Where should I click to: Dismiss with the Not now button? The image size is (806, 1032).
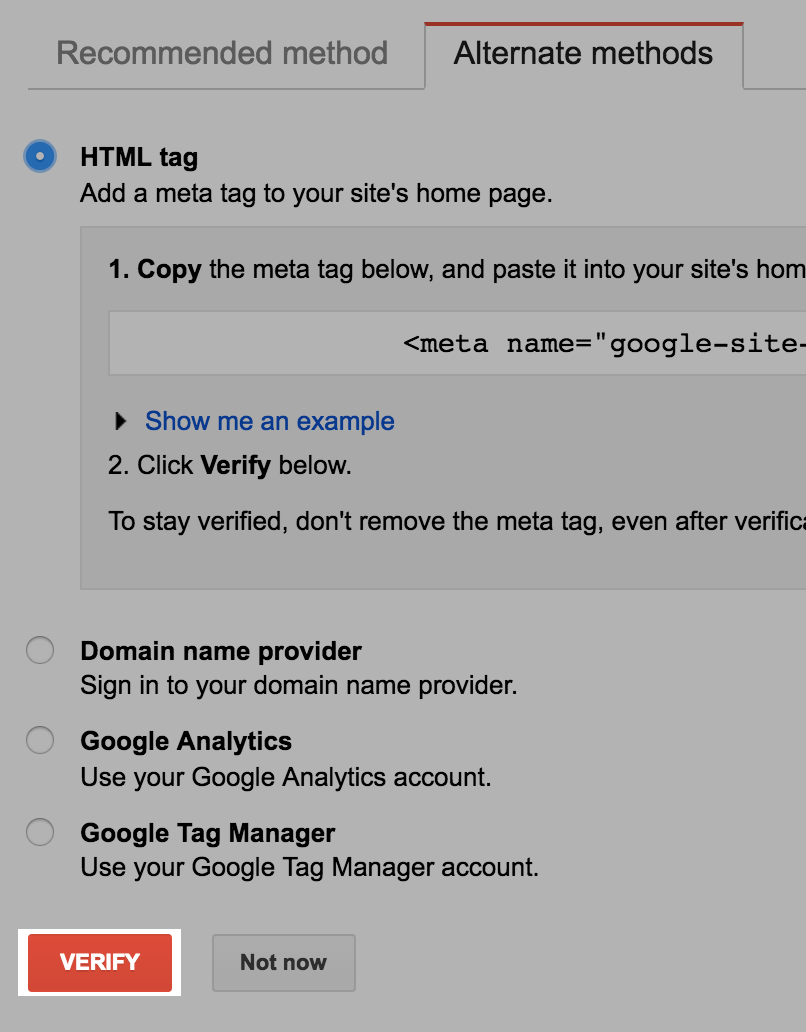pos(284,962)
